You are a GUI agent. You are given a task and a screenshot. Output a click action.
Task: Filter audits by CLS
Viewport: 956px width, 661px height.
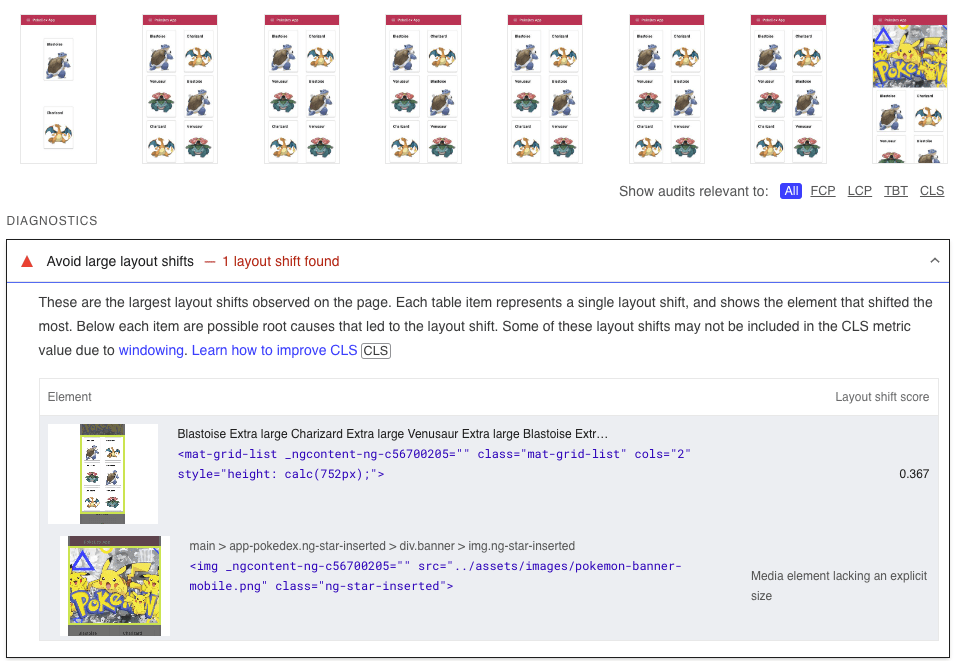coord(932,191)
